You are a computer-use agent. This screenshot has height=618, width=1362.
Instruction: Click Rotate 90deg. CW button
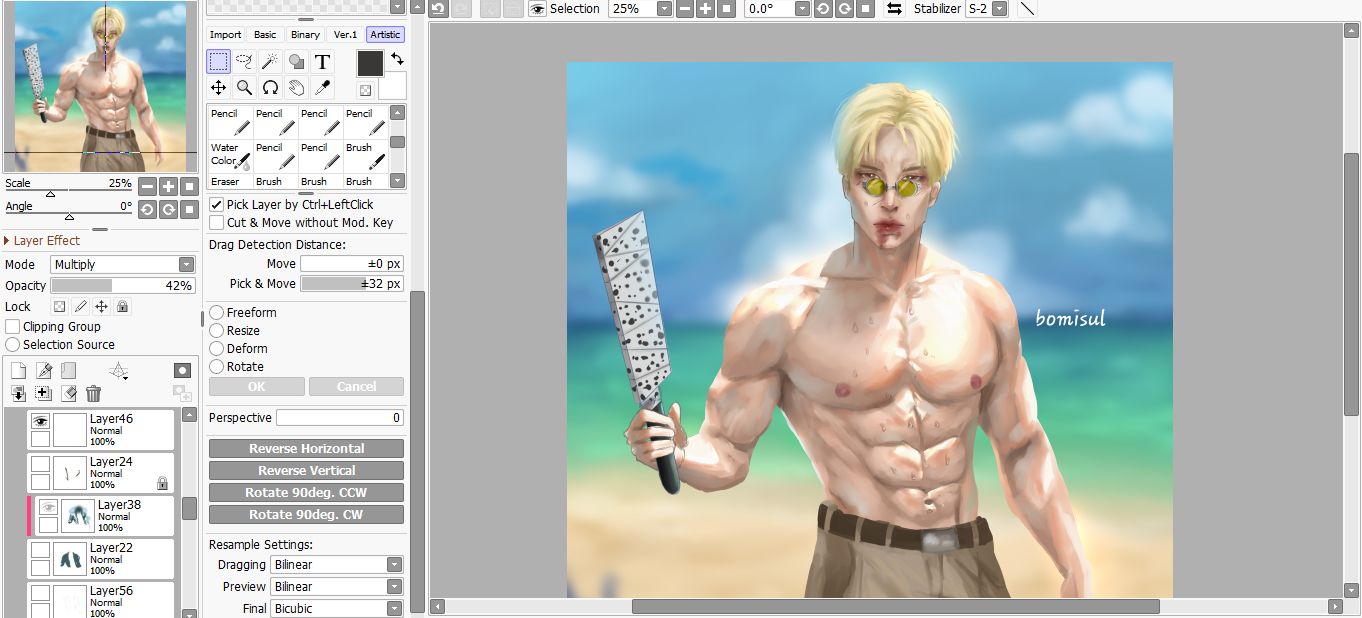306,515
